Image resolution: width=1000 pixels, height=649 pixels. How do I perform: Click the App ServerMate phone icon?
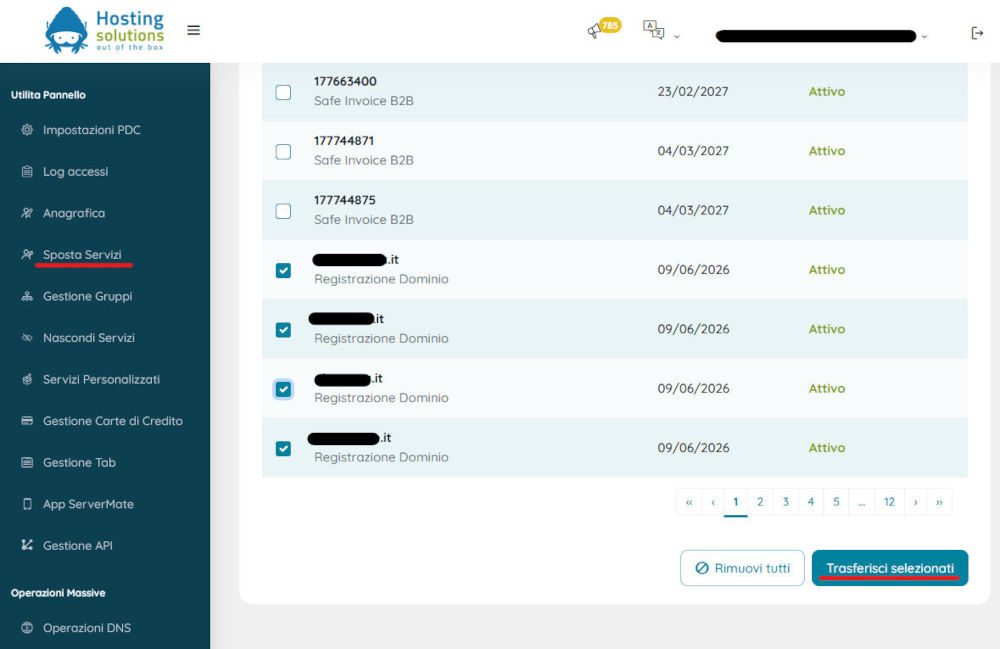click(x=27, y=504)
